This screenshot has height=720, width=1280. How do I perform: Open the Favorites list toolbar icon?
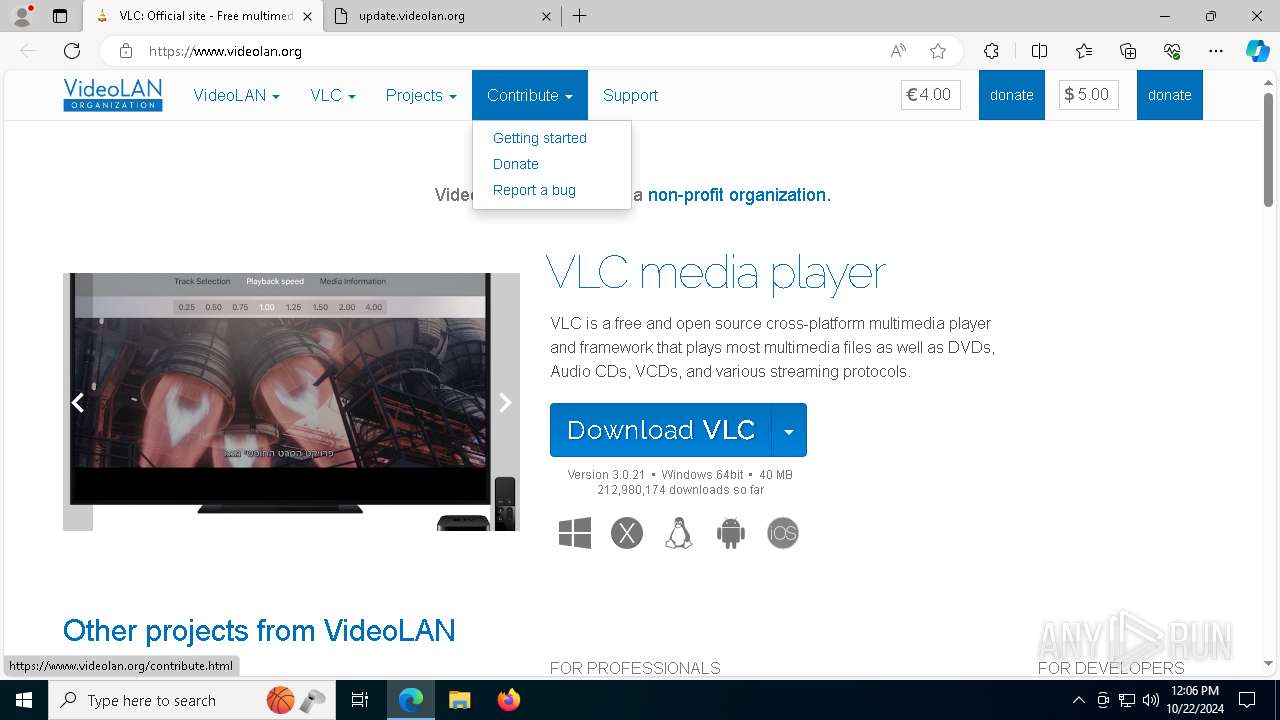coord(1084,51)
